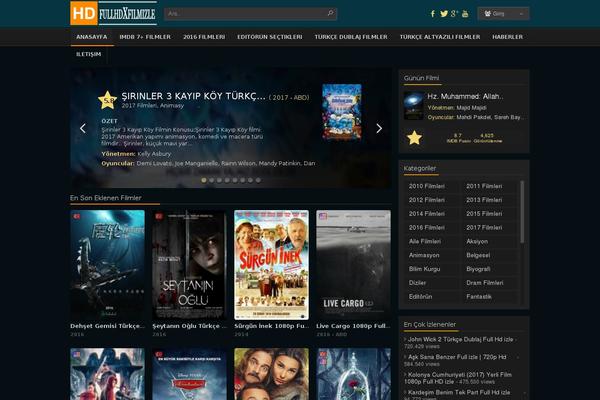Open the Facebook social icon

click(x=433, y=14)
